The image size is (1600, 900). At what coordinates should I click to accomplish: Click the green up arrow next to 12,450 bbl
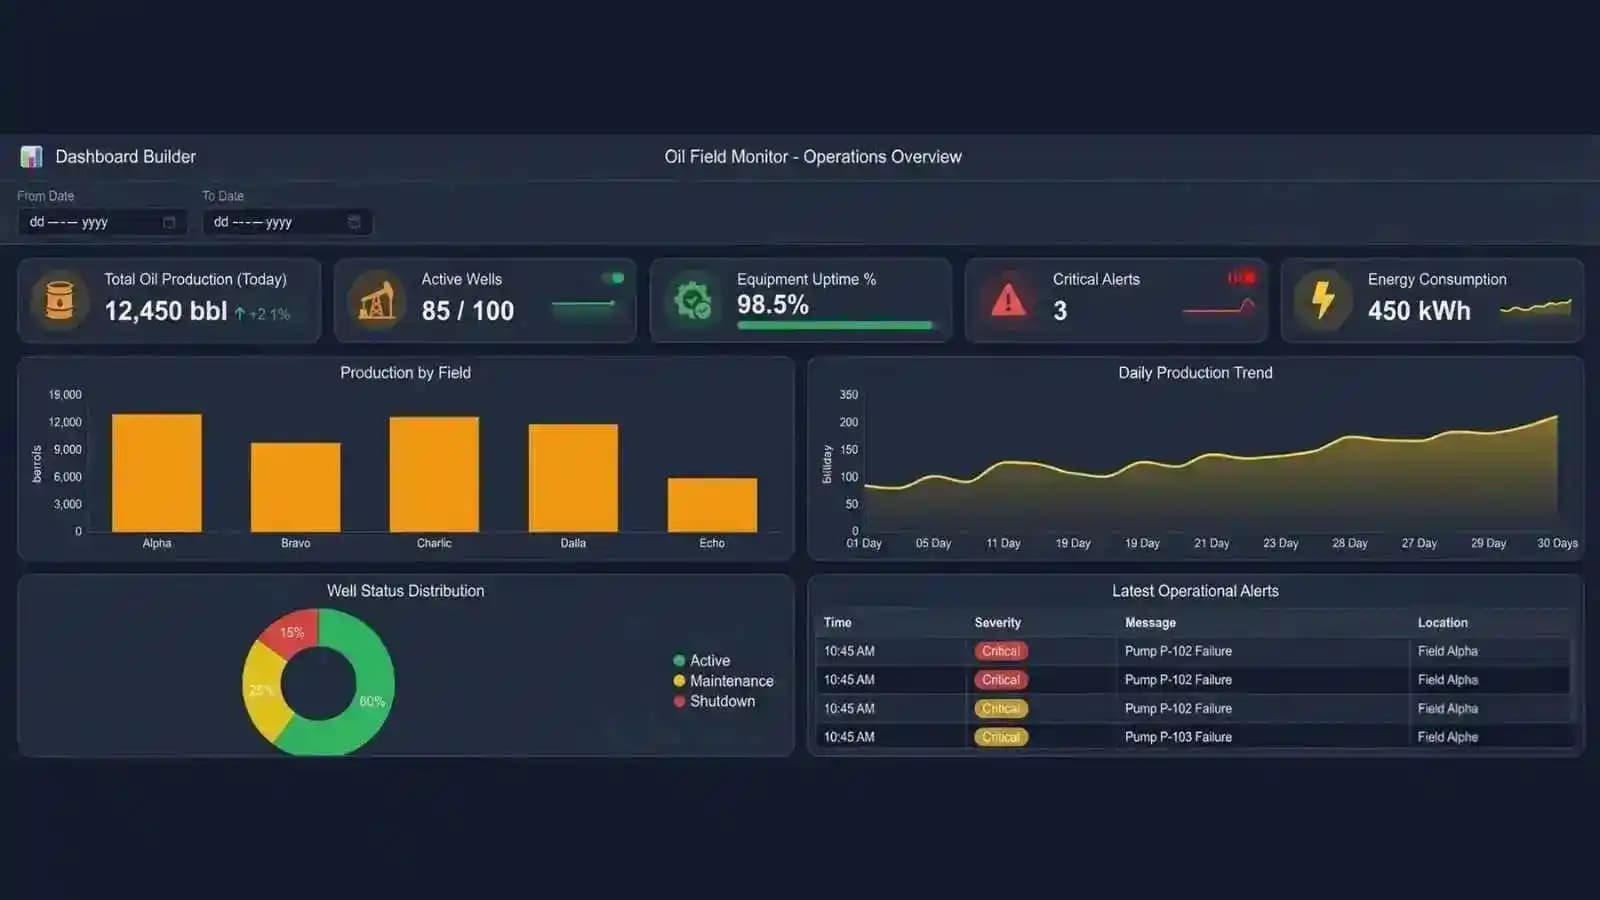pyautogui.click(x=240, y=313)
